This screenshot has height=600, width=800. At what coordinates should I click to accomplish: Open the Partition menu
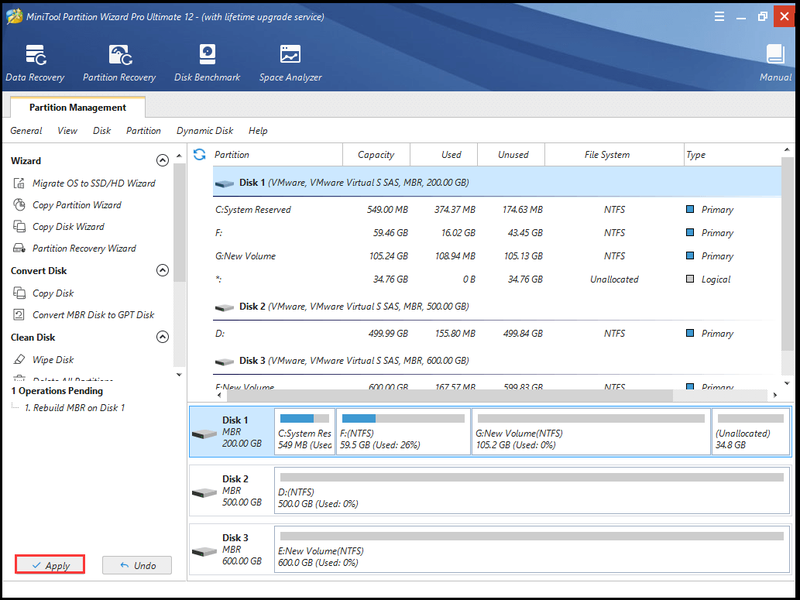143,131
